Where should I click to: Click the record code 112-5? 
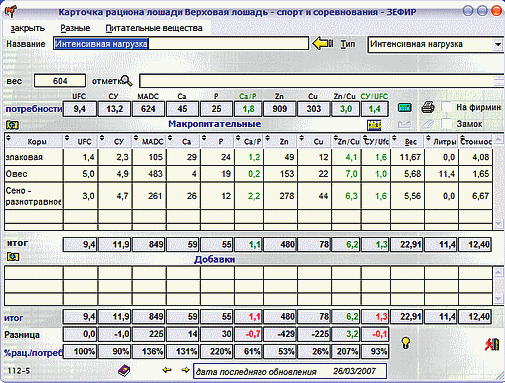point(19,370)
